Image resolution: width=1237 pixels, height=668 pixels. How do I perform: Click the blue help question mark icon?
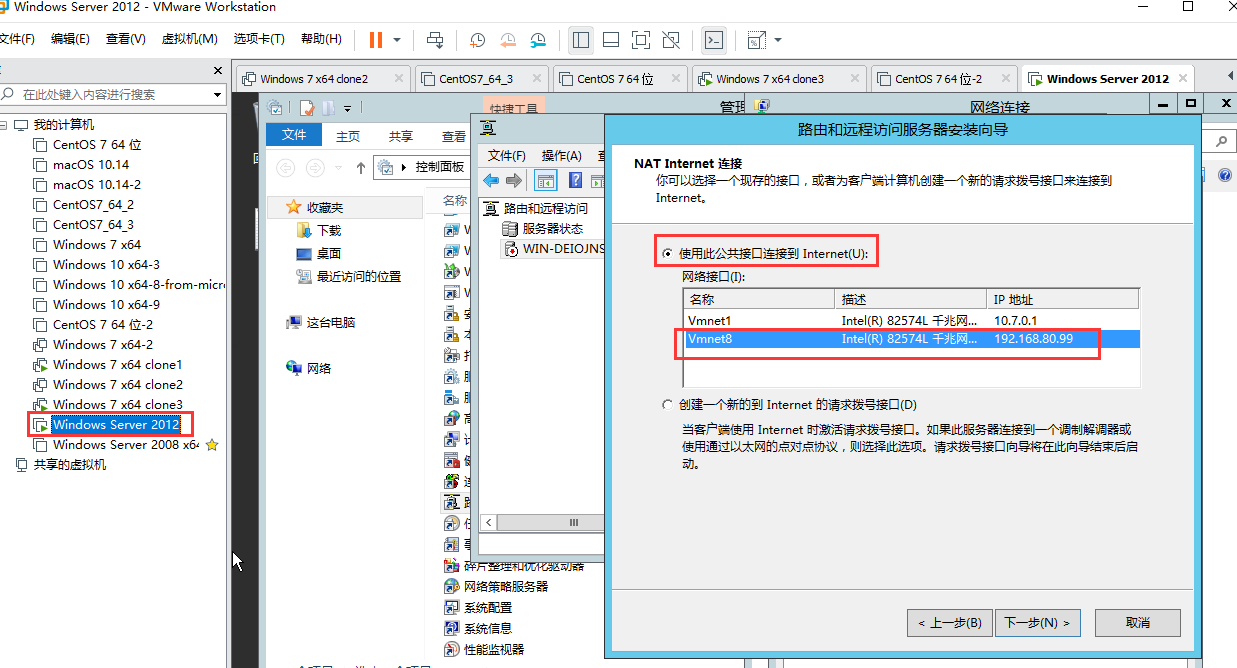[x=576, y=181]
